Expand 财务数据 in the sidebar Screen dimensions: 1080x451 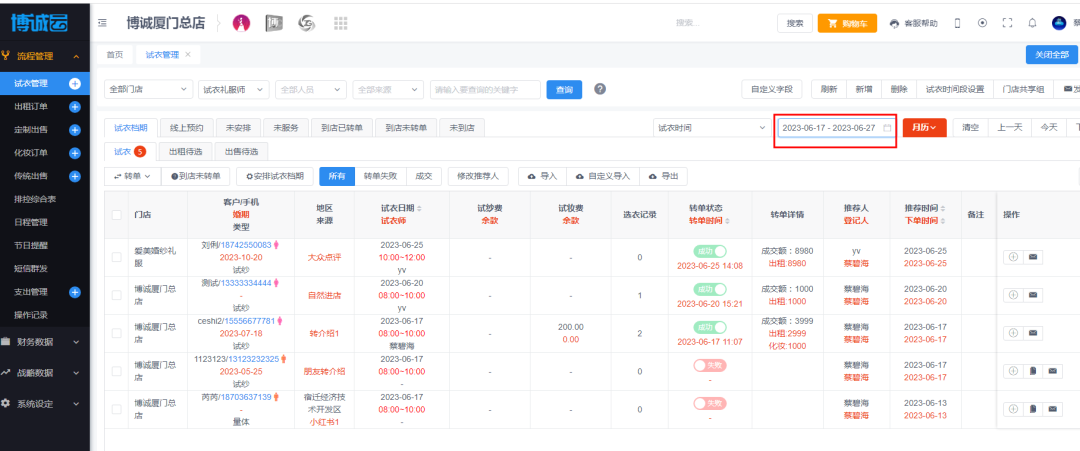(45, 342)
